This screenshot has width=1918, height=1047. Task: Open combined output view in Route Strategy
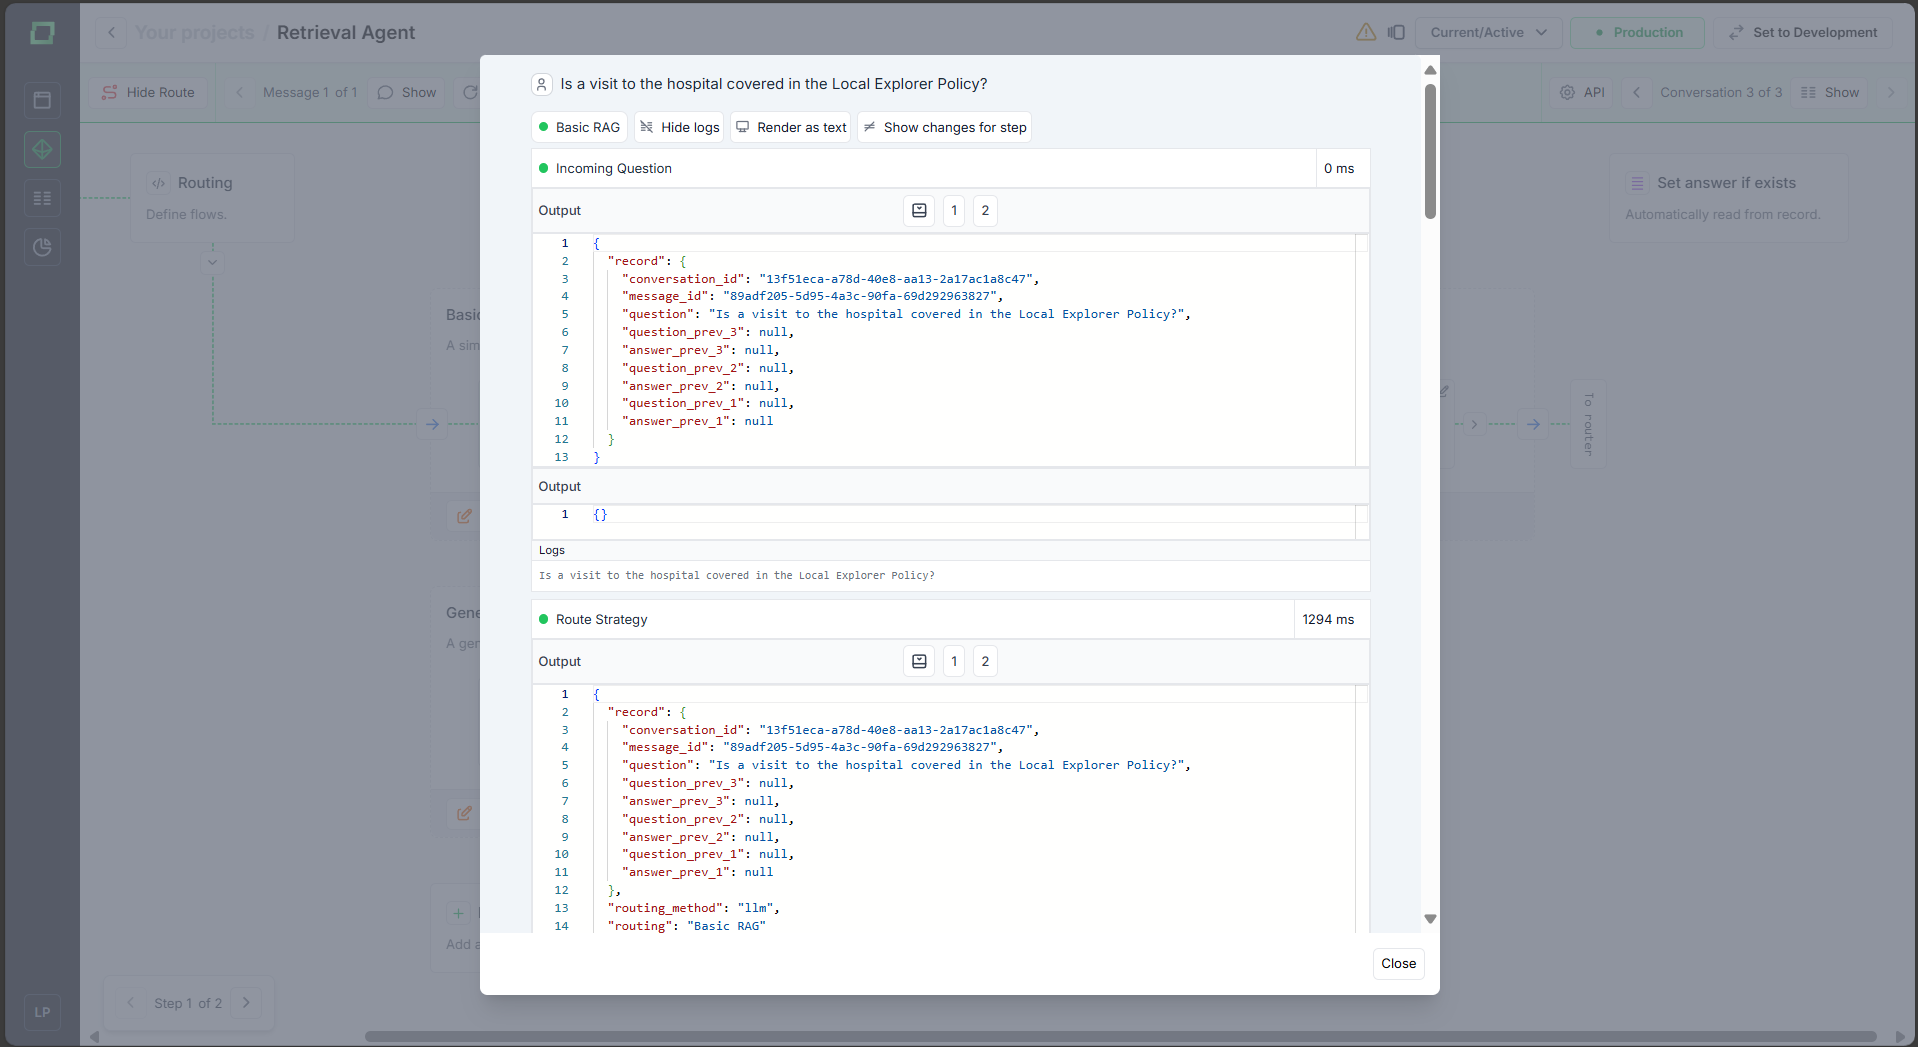tap(919, 661)
